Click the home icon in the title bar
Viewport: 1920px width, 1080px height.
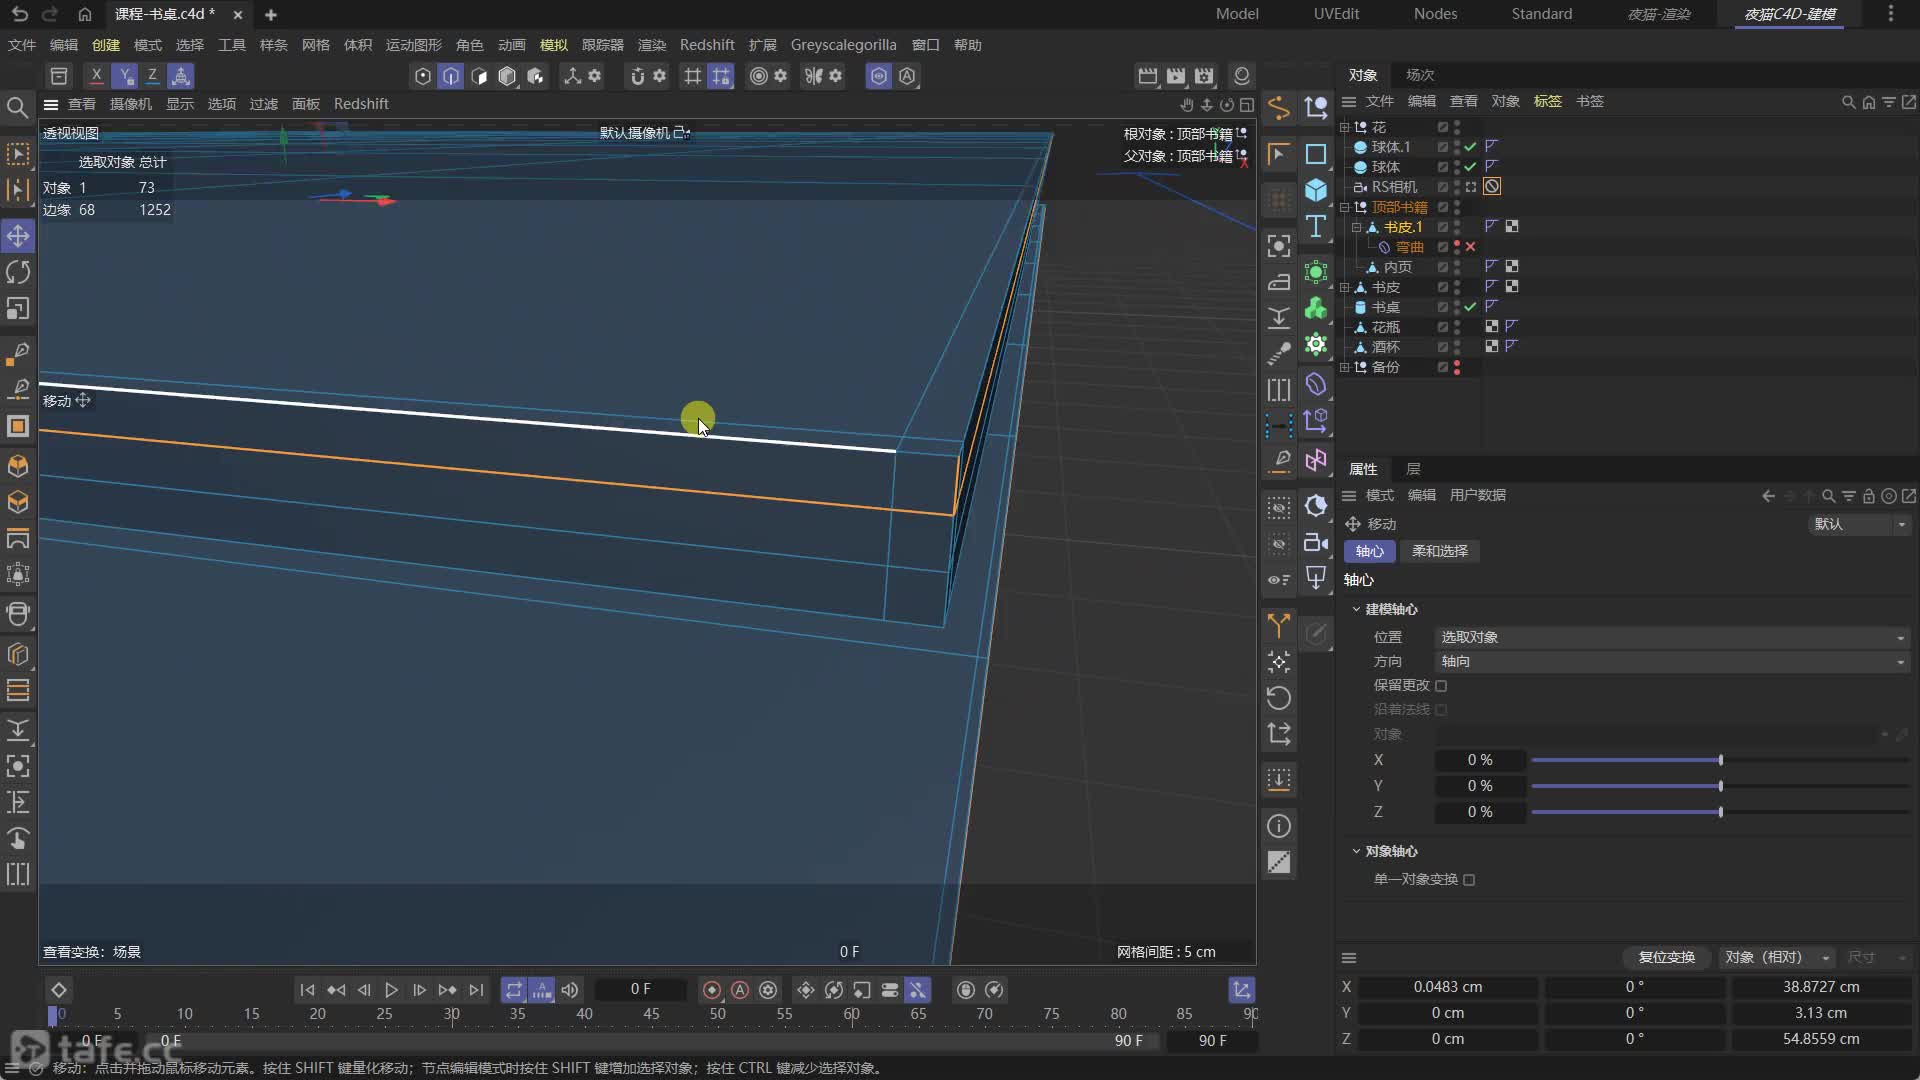(x=85, y=14)
